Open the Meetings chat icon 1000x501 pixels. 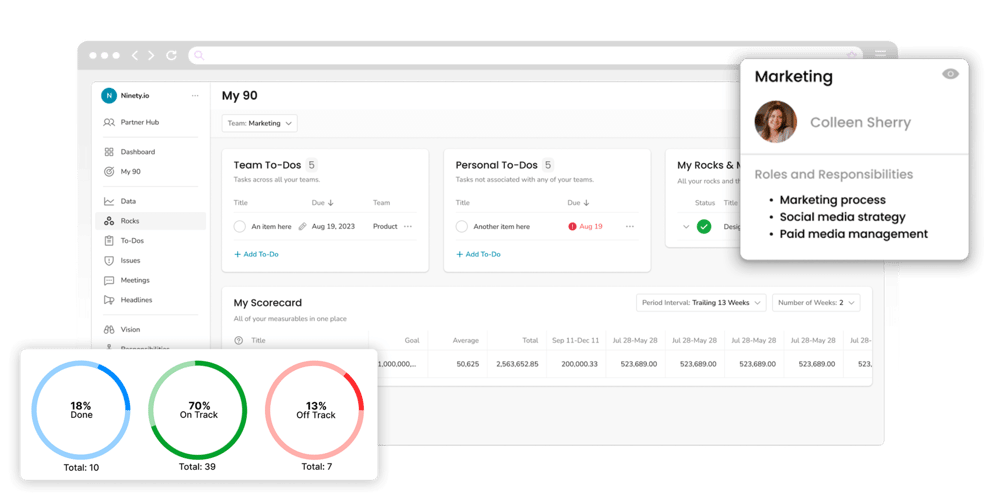coord(108,280)
